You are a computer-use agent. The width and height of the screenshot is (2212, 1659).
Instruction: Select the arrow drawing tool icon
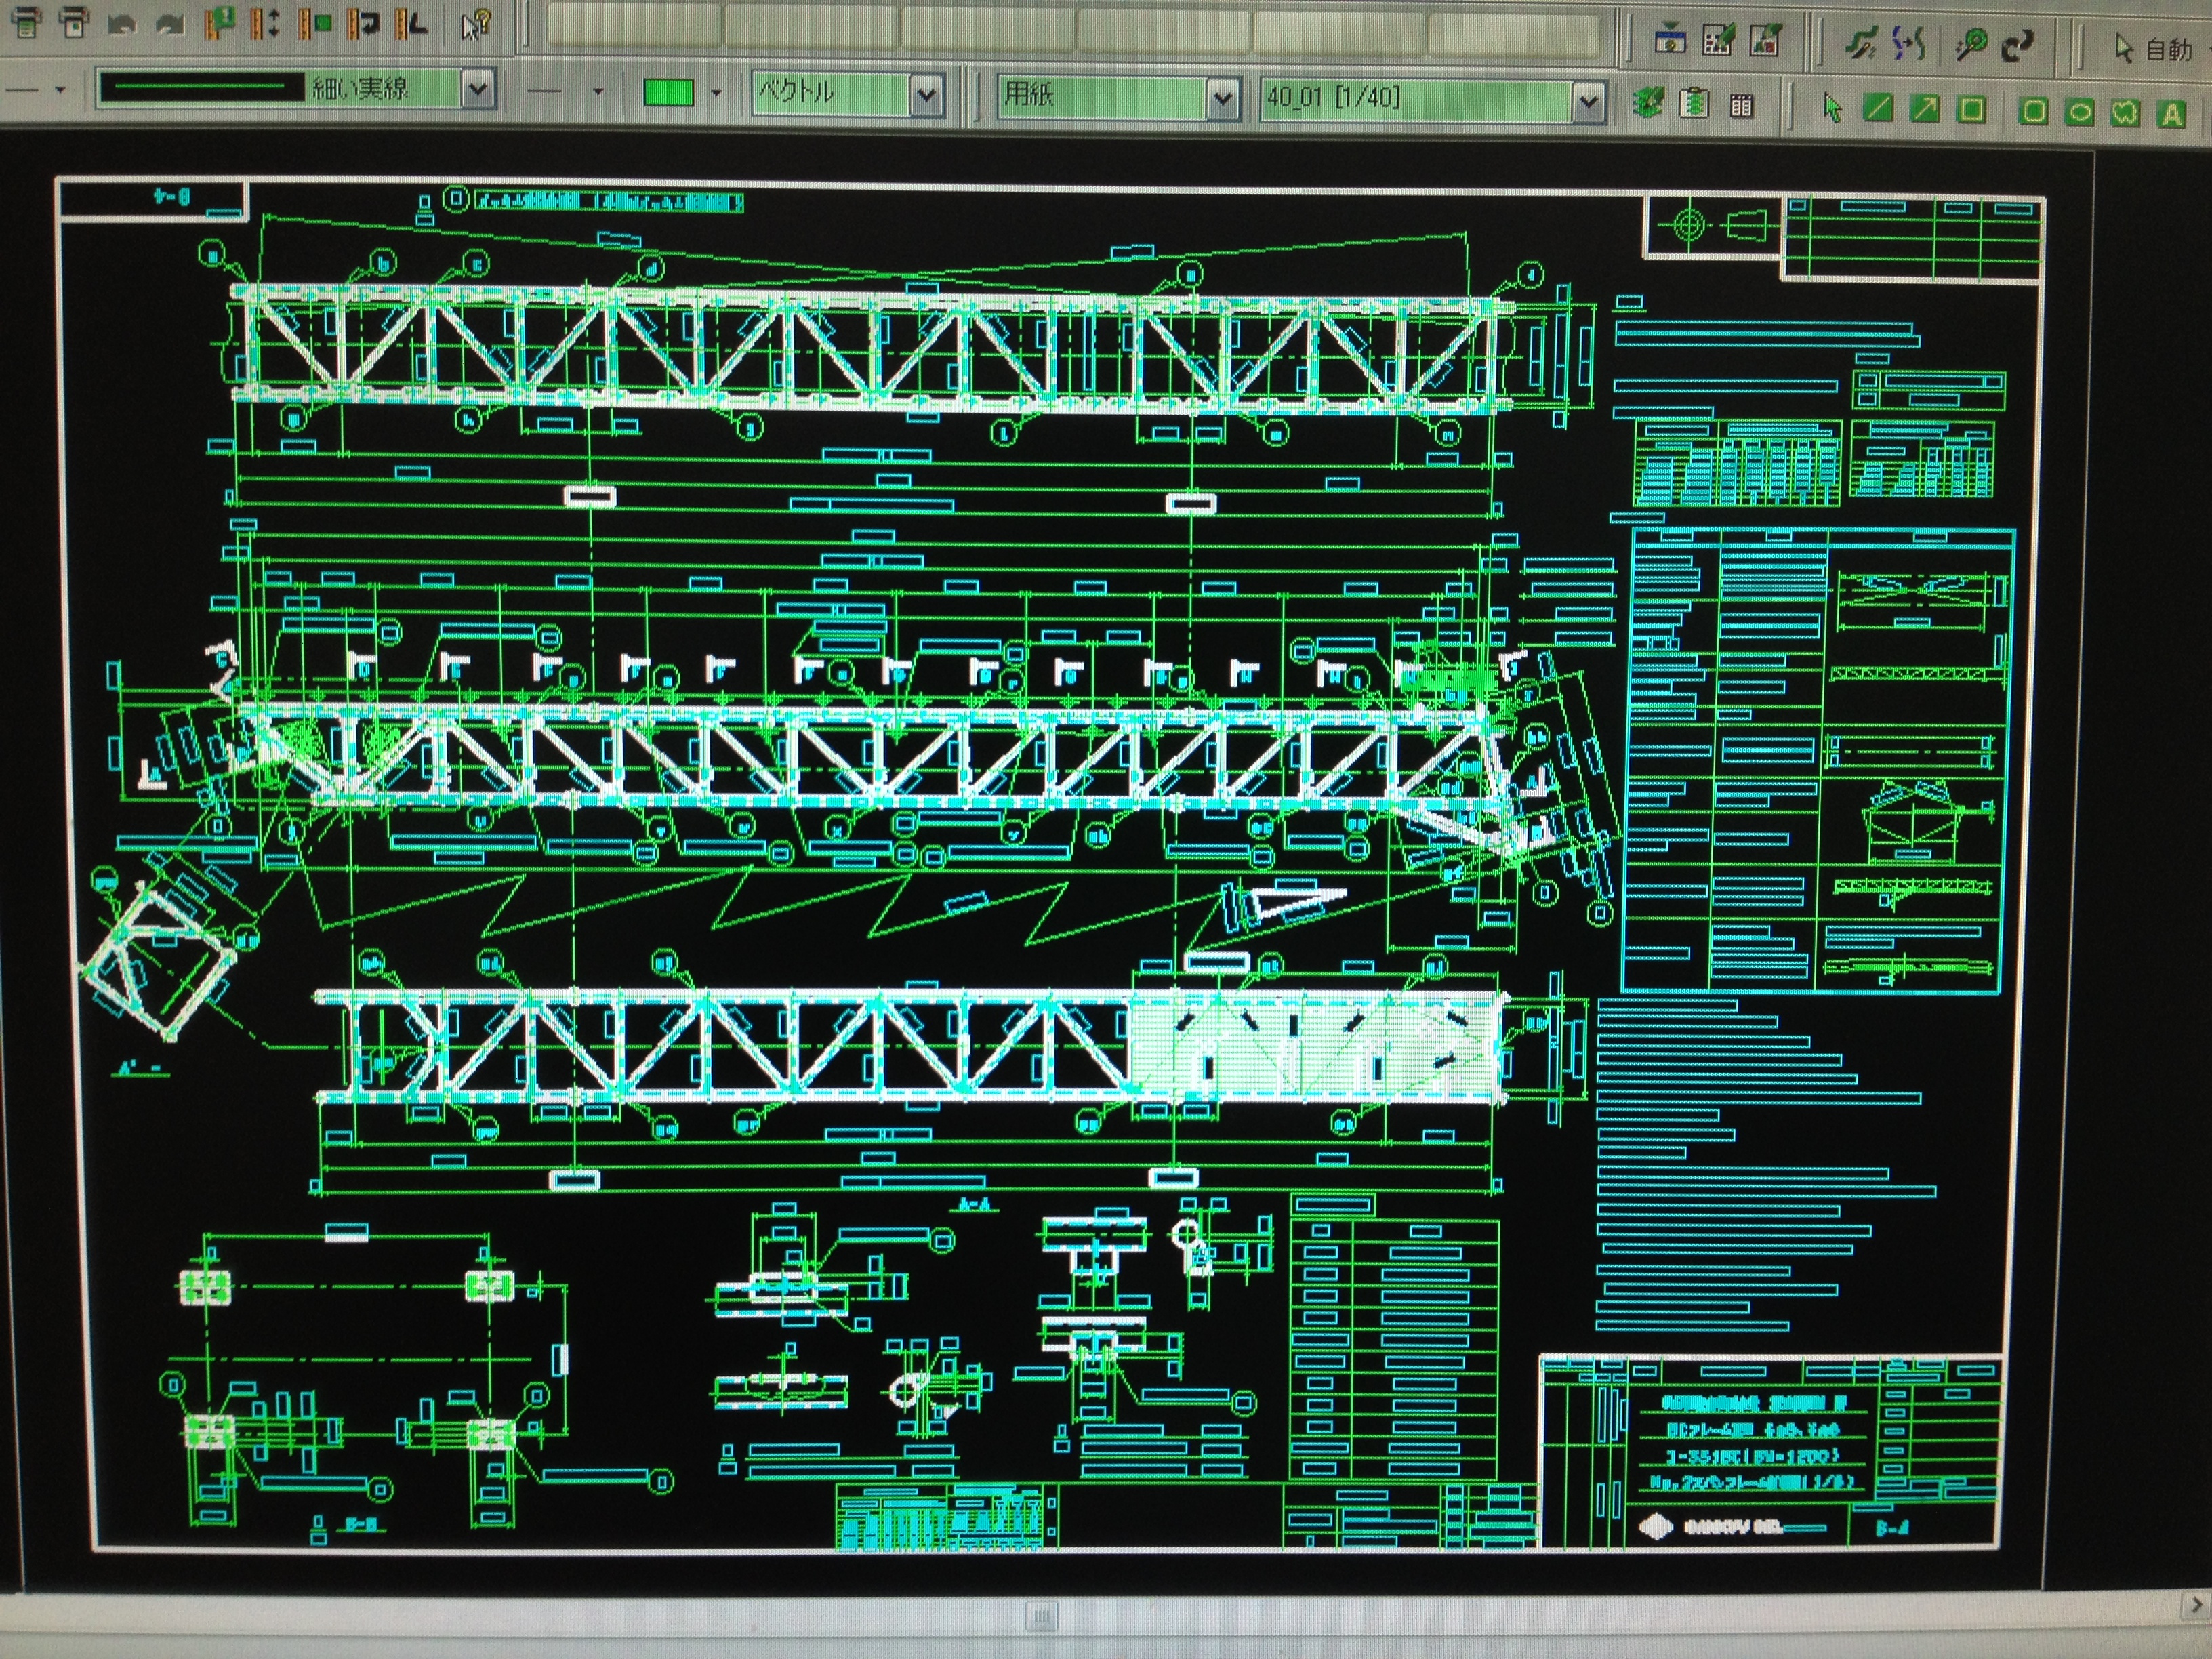point(1924,108)
